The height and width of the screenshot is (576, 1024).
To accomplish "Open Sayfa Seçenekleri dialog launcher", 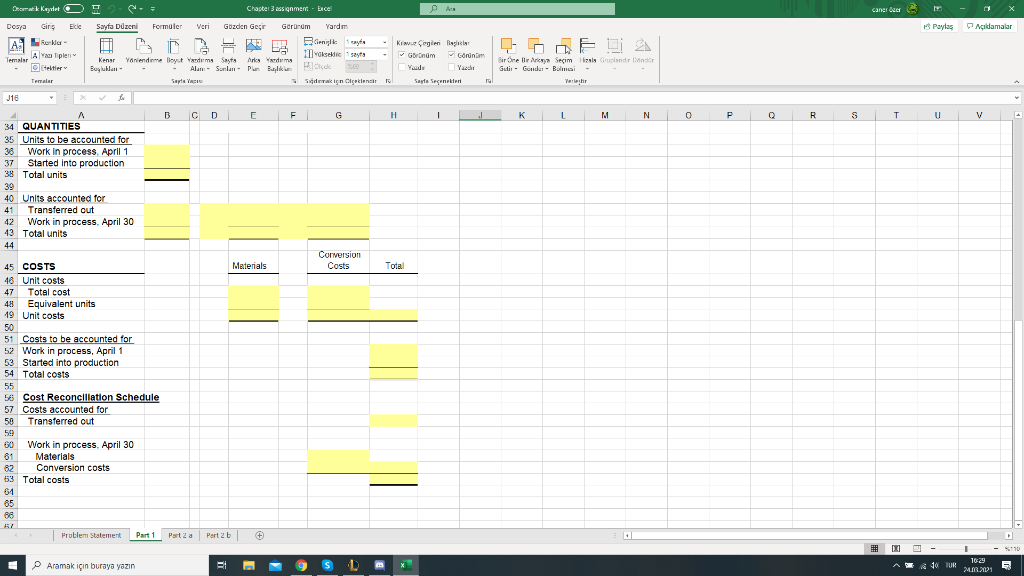I will tap(488, 81).
